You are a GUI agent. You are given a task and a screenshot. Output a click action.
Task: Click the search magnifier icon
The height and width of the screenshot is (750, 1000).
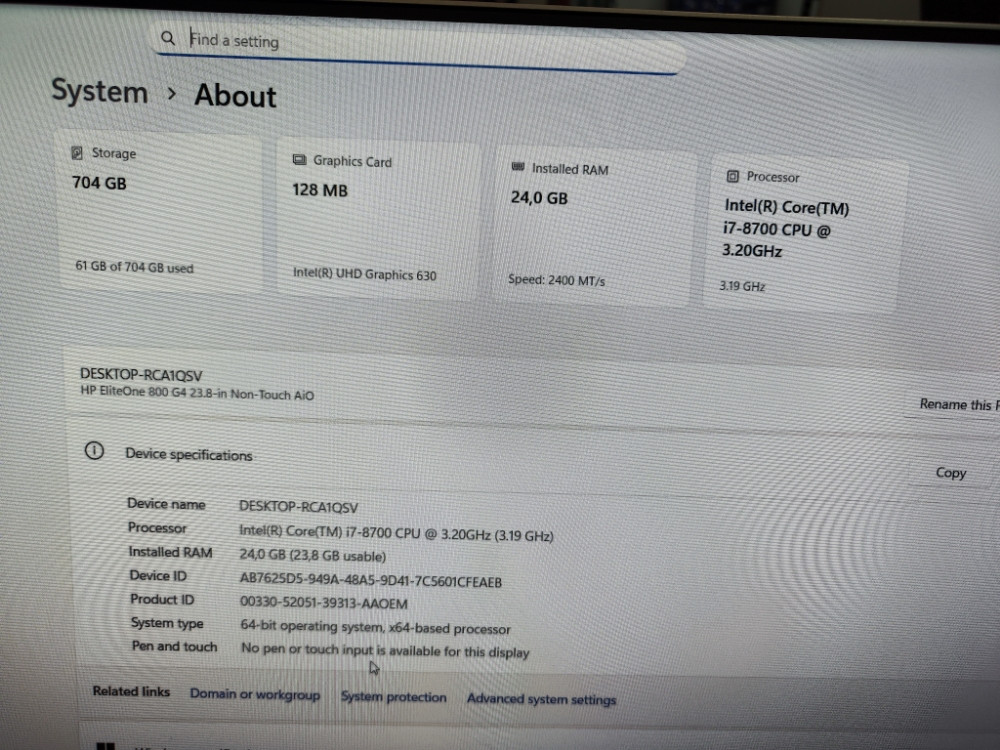[x=167, y=38]
